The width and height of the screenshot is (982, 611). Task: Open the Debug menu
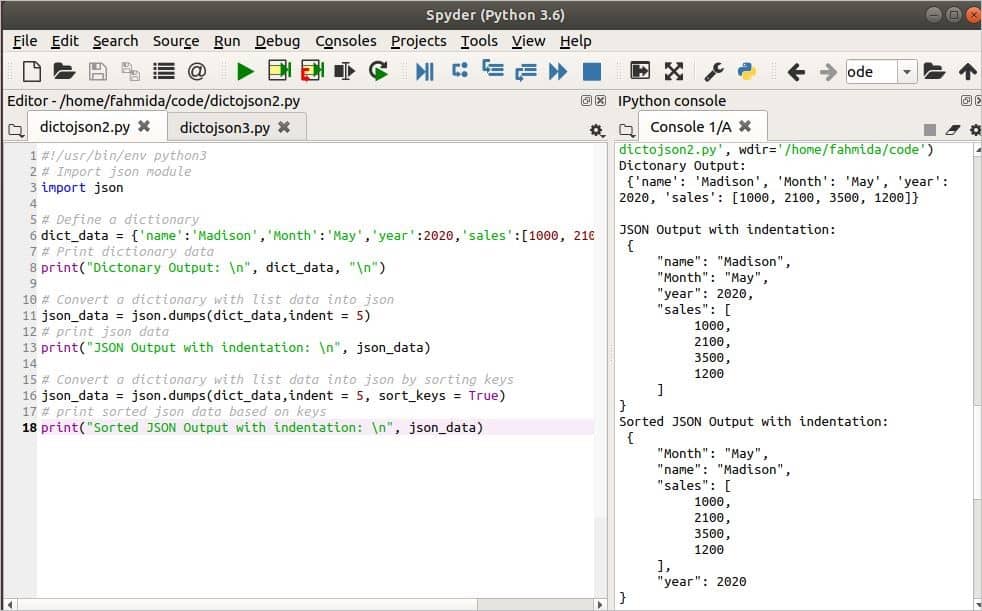click(277, 41)
